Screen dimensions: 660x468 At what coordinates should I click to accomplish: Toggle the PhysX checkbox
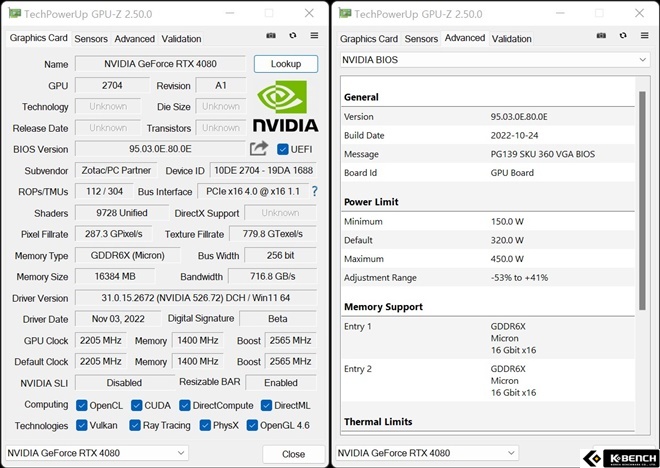click(205, 425)
